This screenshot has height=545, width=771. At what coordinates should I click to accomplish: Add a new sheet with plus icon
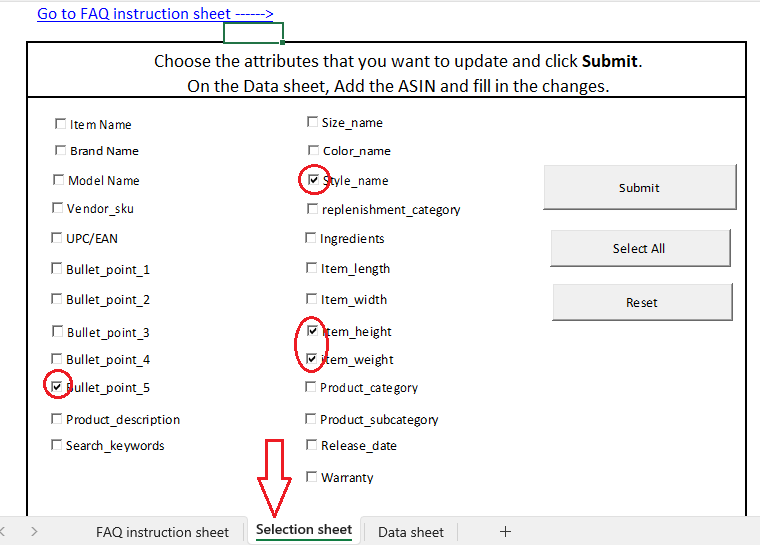point(505,532)
